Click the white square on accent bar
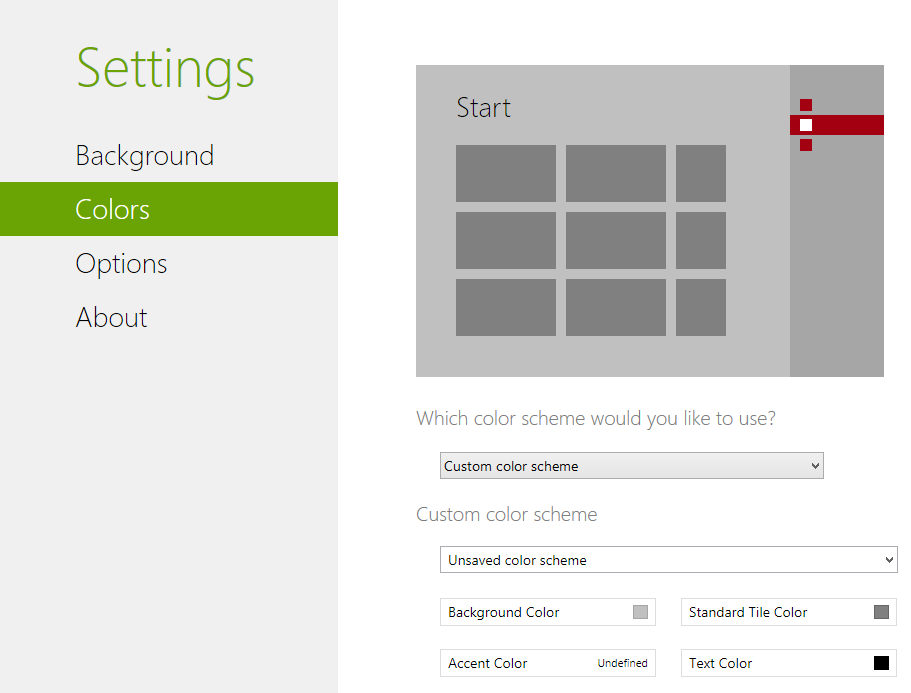 pyautogui.click(x=805, y=125)
